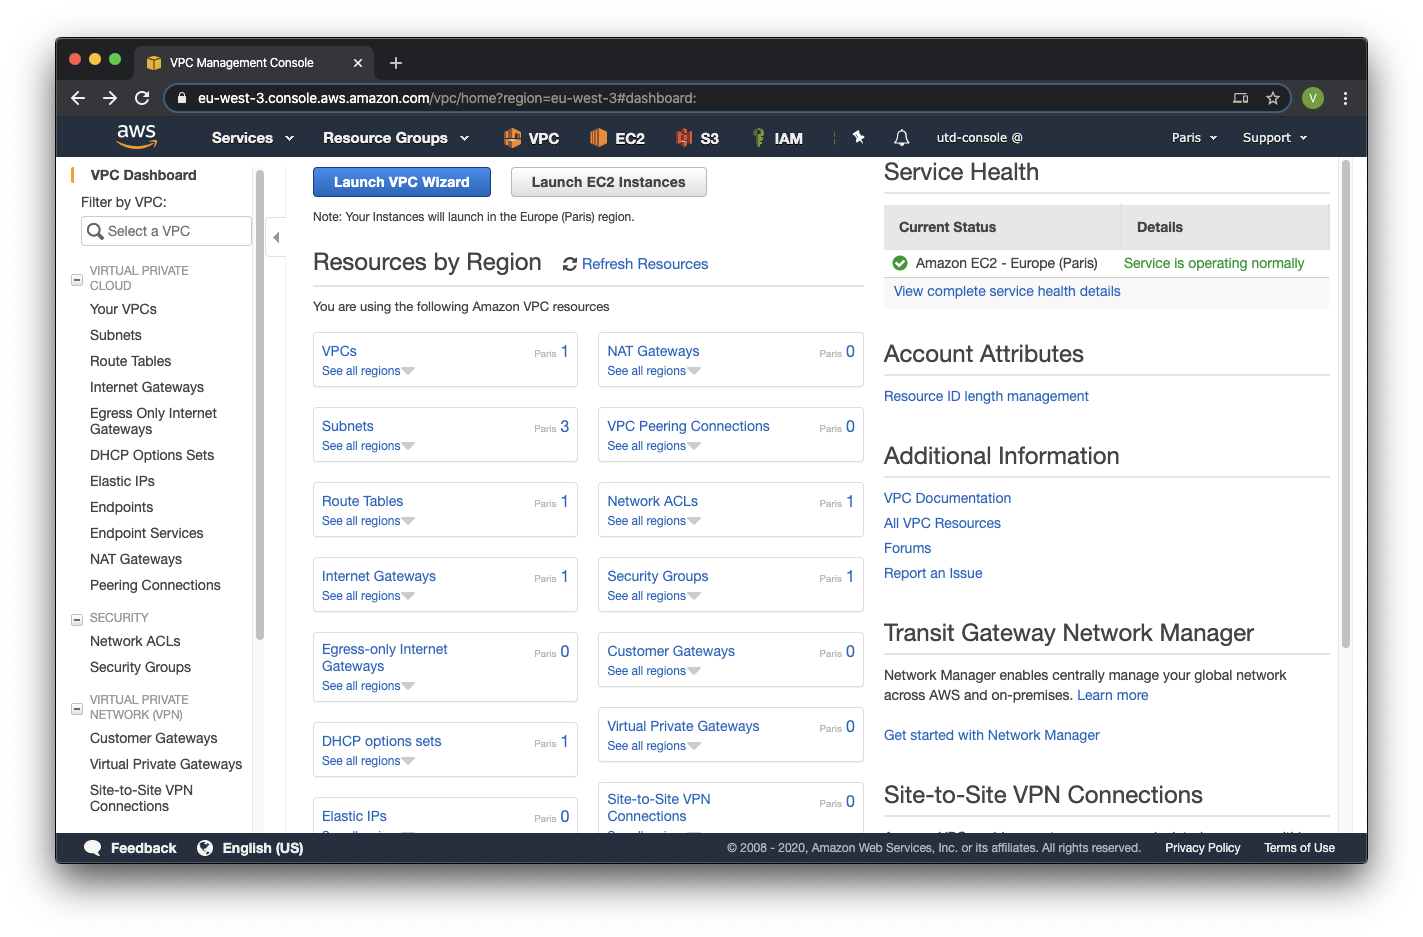
Task: Click the site lock icon in address bar
Action: [181, 98]
